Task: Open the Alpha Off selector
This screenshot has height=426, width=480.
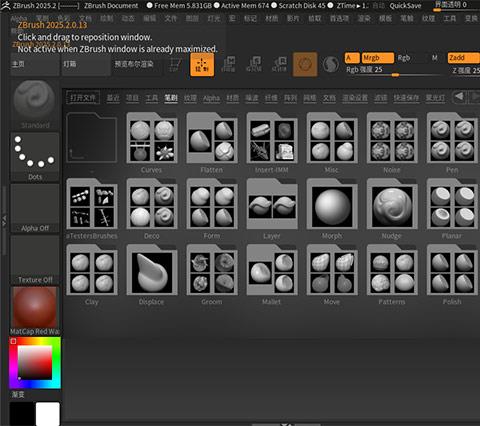Action: 35,208
